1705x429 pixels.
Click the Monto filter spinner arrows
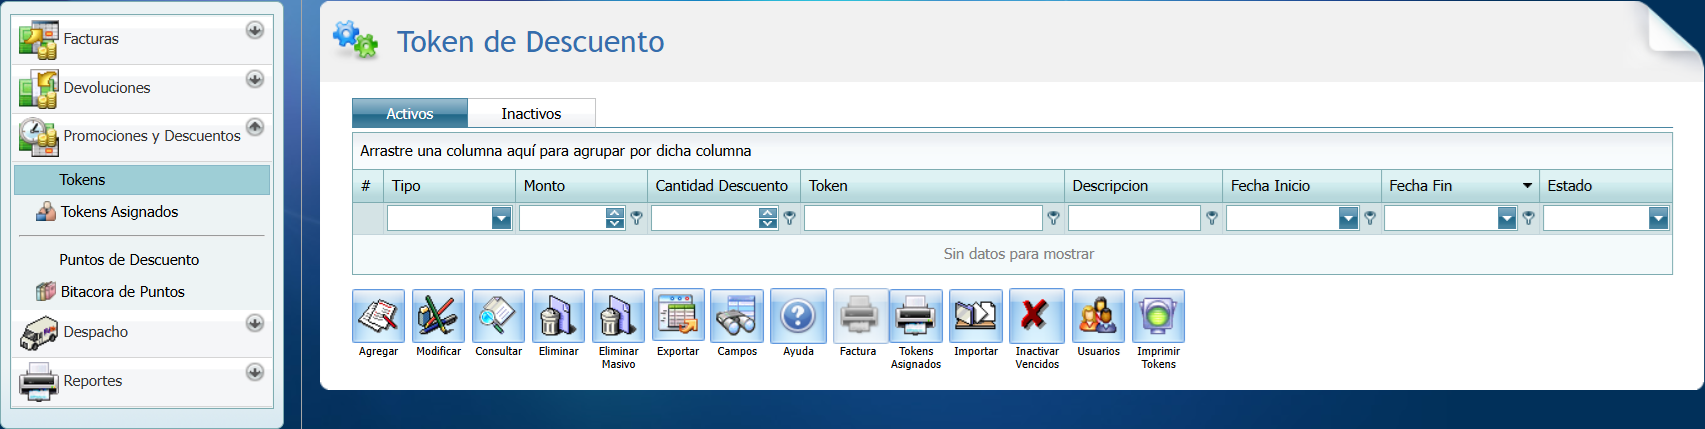[614, 218]
